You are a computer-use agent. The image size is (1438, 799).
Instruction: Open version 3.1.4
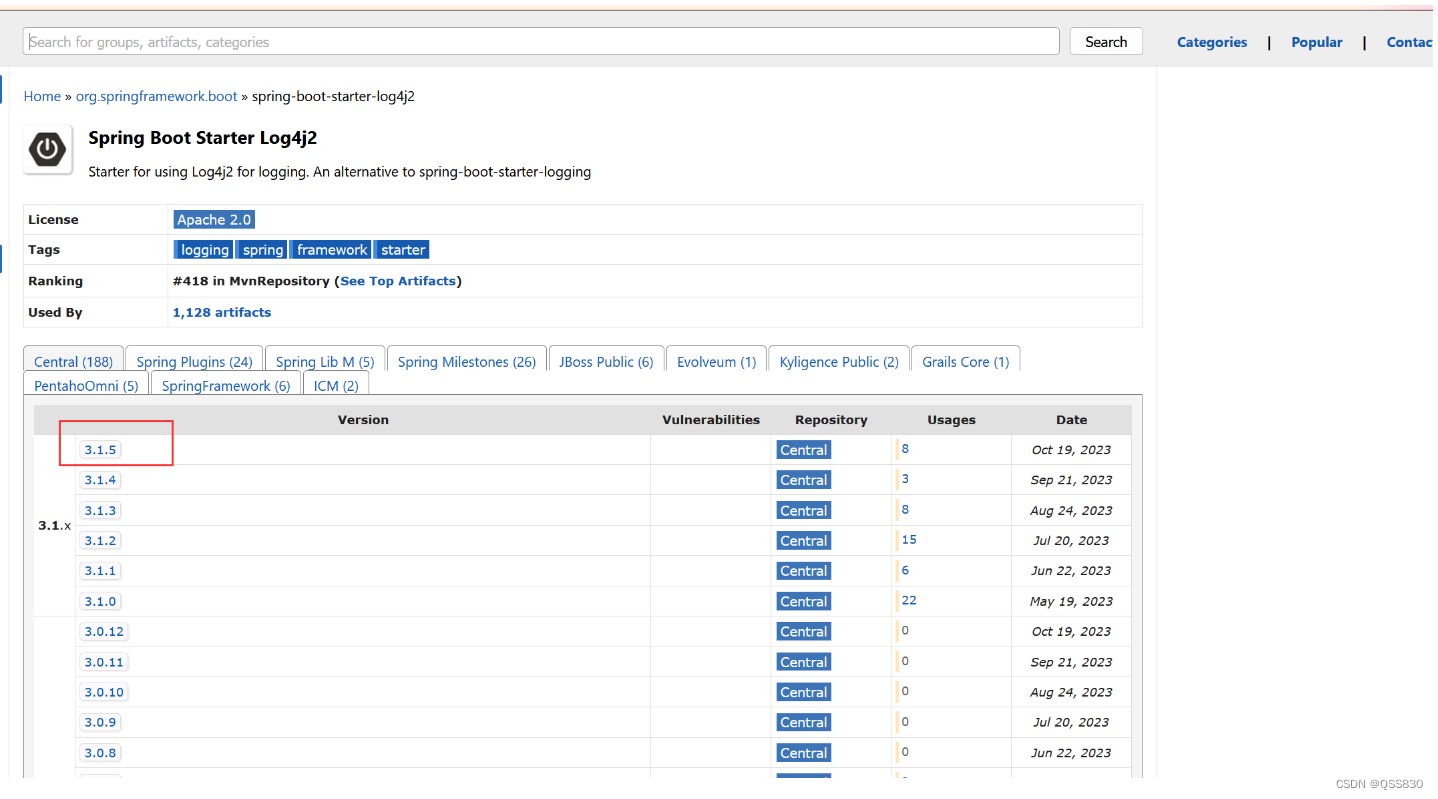100,480
